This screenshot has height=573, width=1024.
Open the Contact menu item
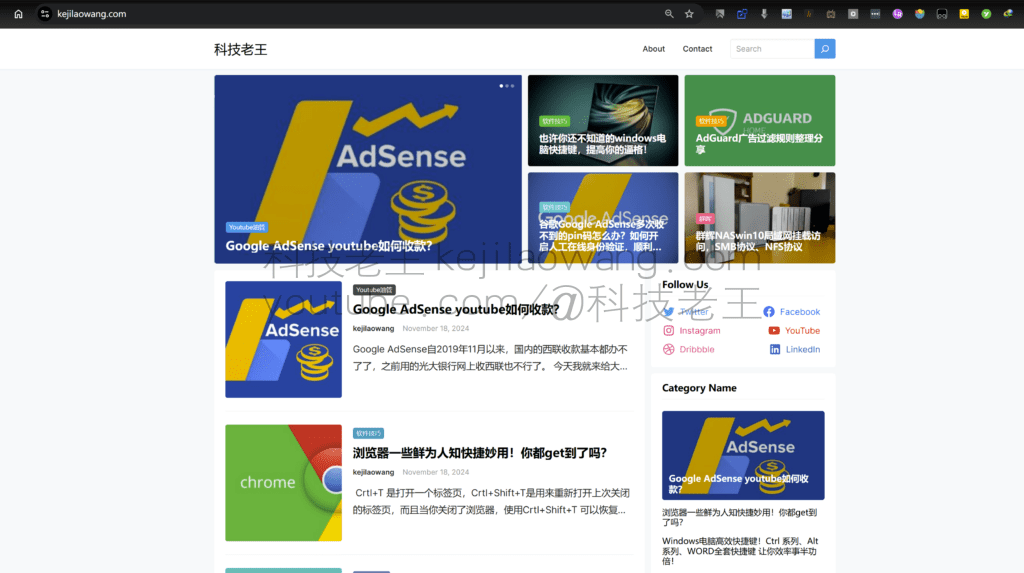[697, 49]
